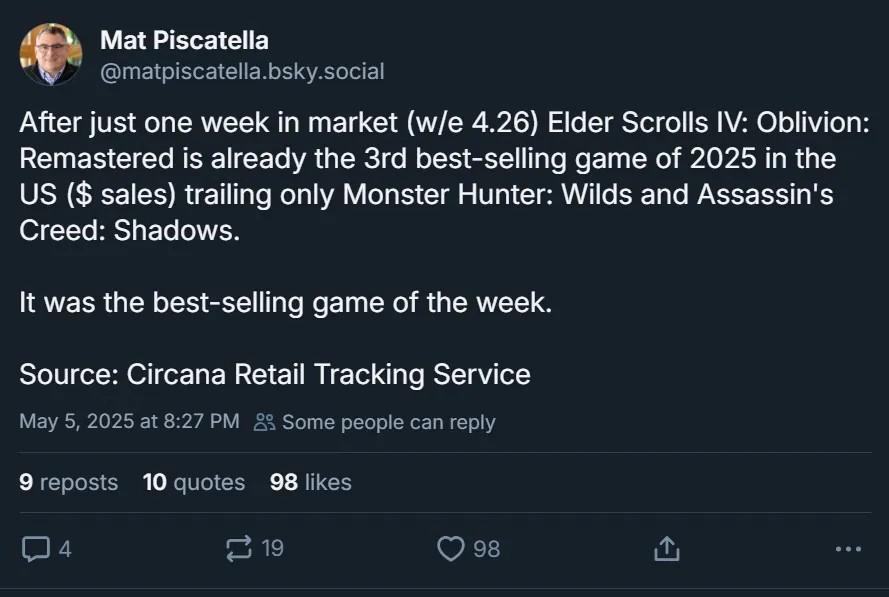View the 98 likes list
Viewport: 889px width, 597px height.
311,482
